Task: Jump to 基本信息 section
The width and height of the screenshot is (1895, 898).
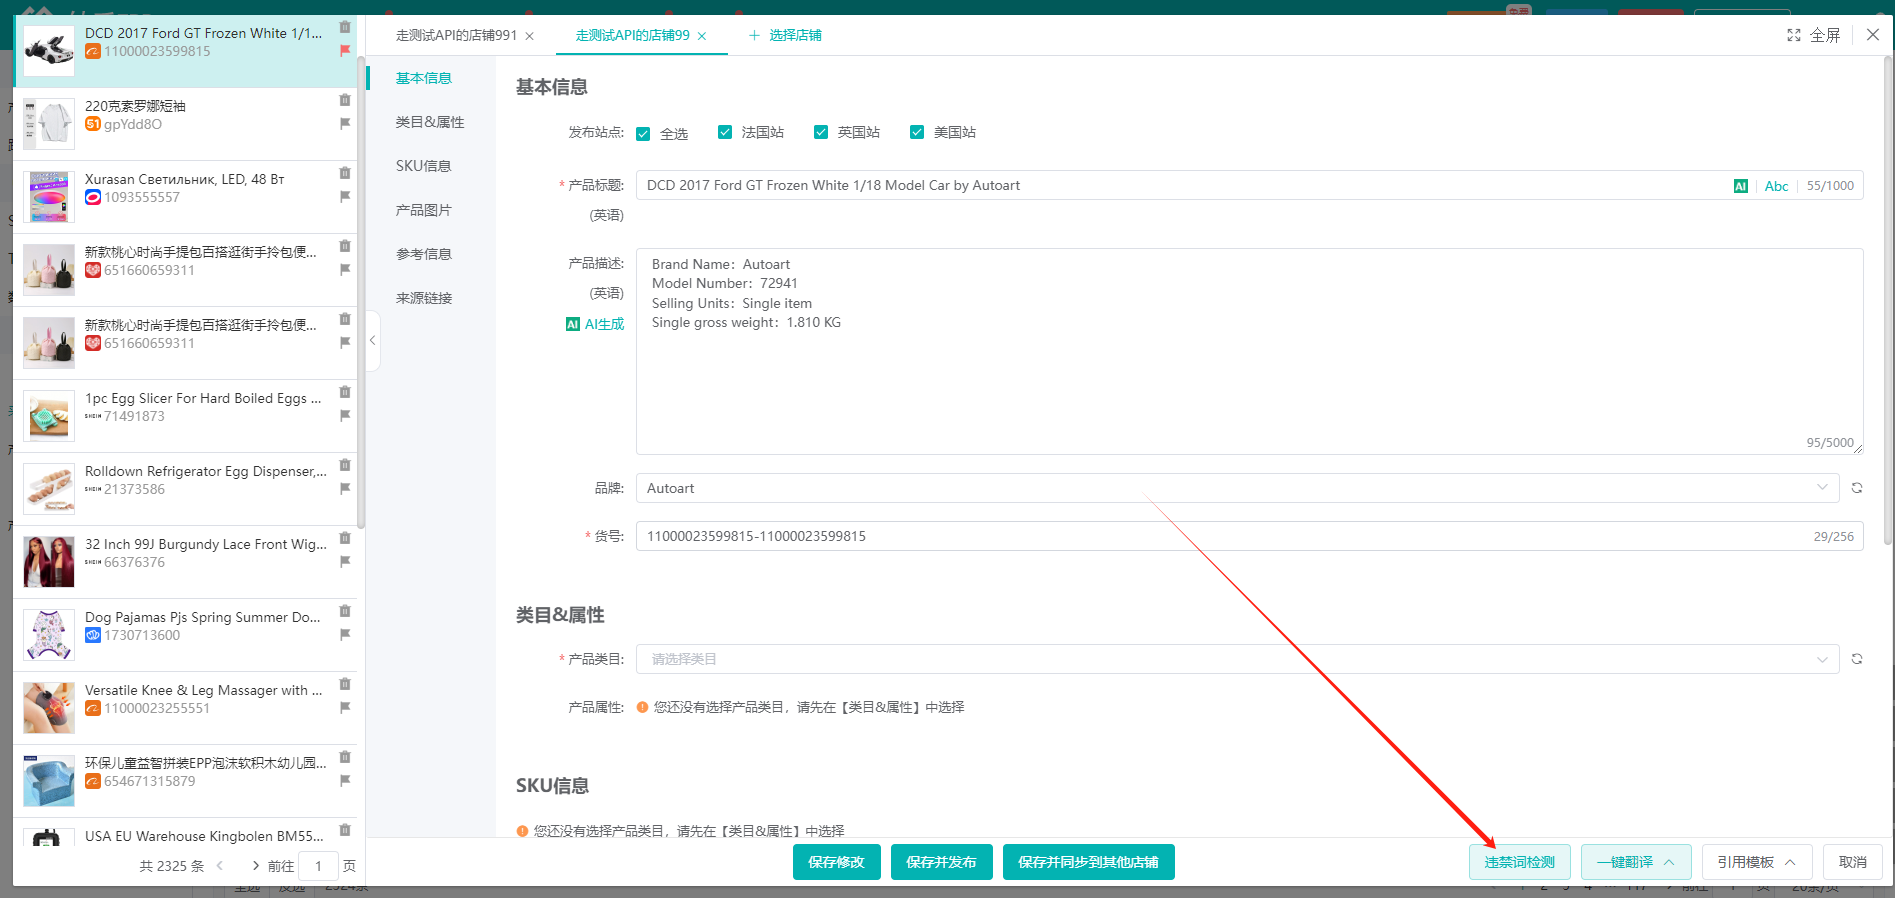Action: click(424, 78)
